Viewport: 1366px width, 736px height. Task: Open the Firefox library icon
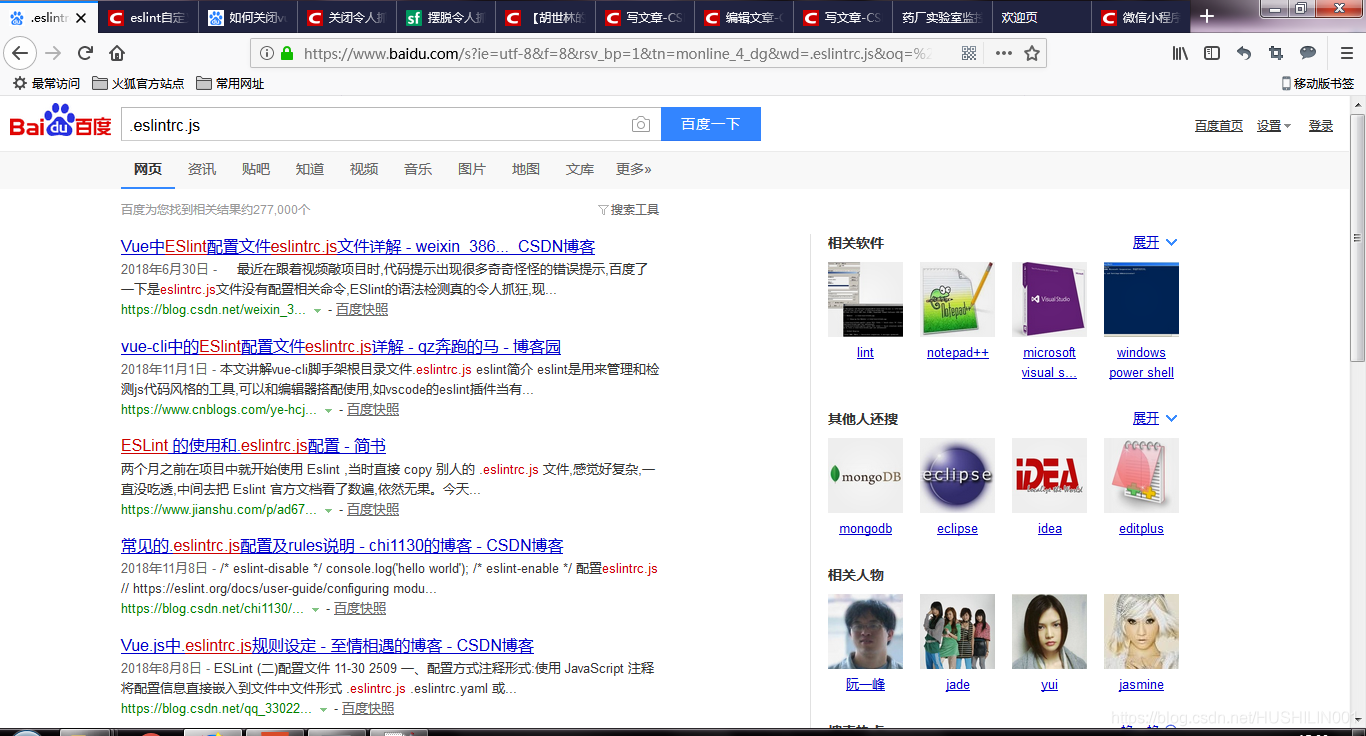[x=1181, y=53]
